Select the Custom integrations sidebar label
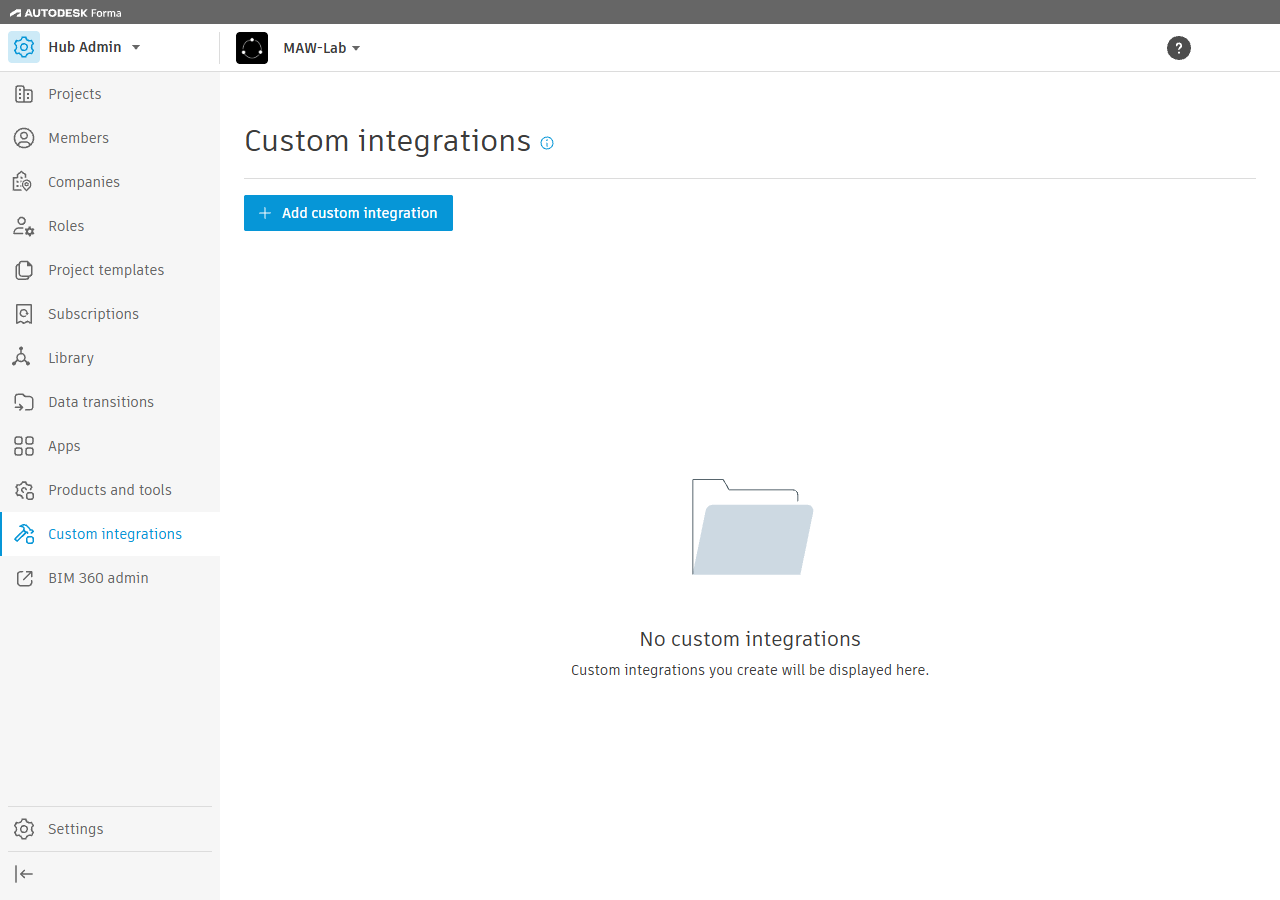The width and height of the screenshot is (1280, 900). pos(115,534)
